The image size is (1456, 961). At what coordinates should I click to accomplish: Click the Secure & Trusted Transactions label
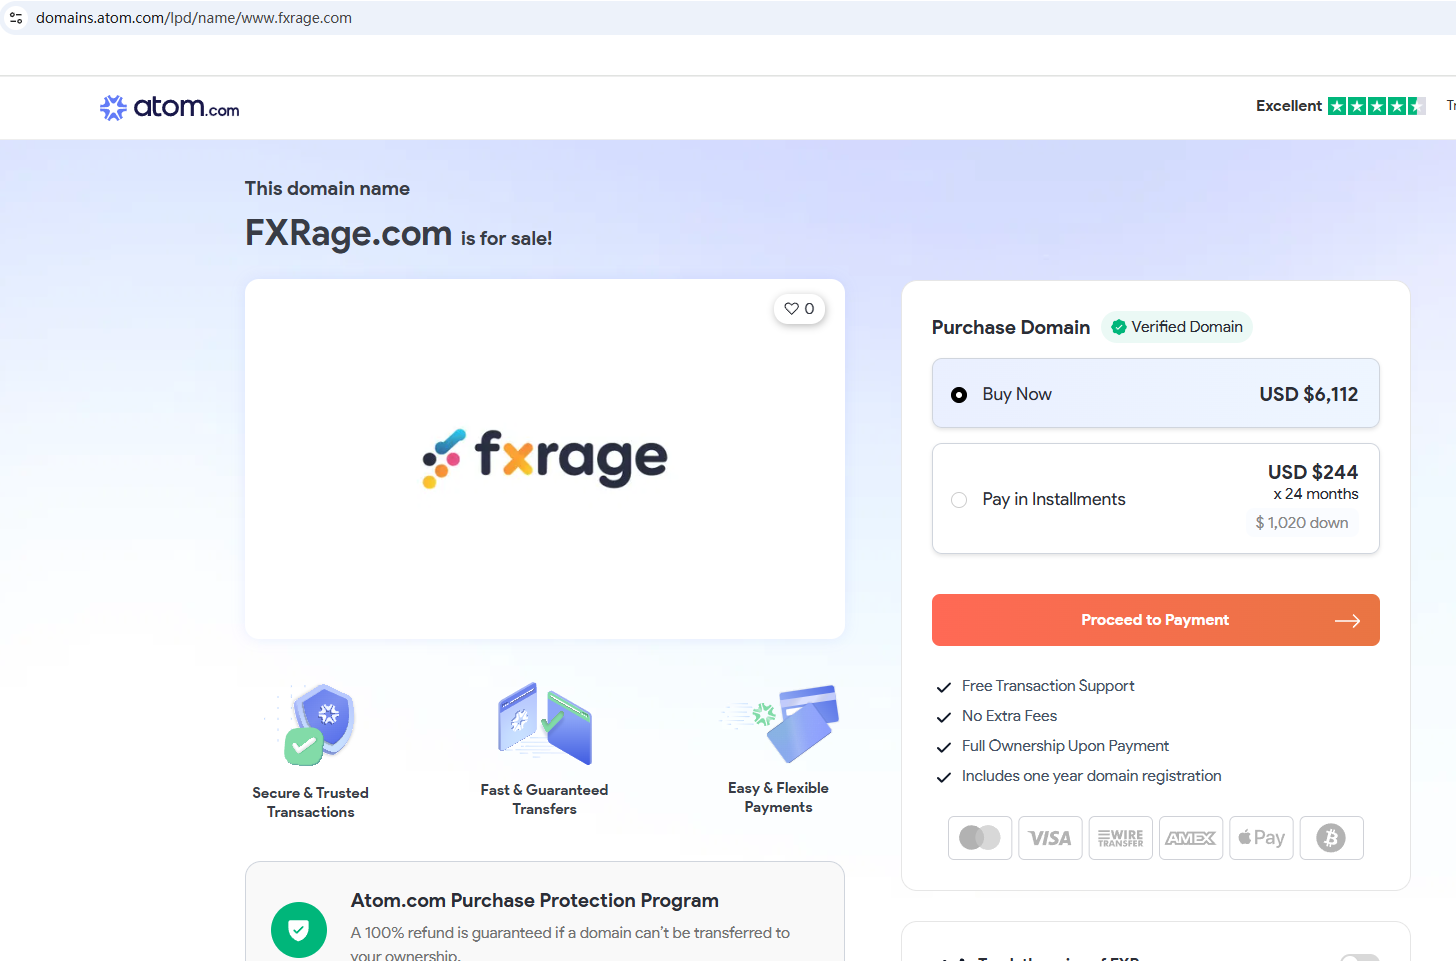point(311,802)
